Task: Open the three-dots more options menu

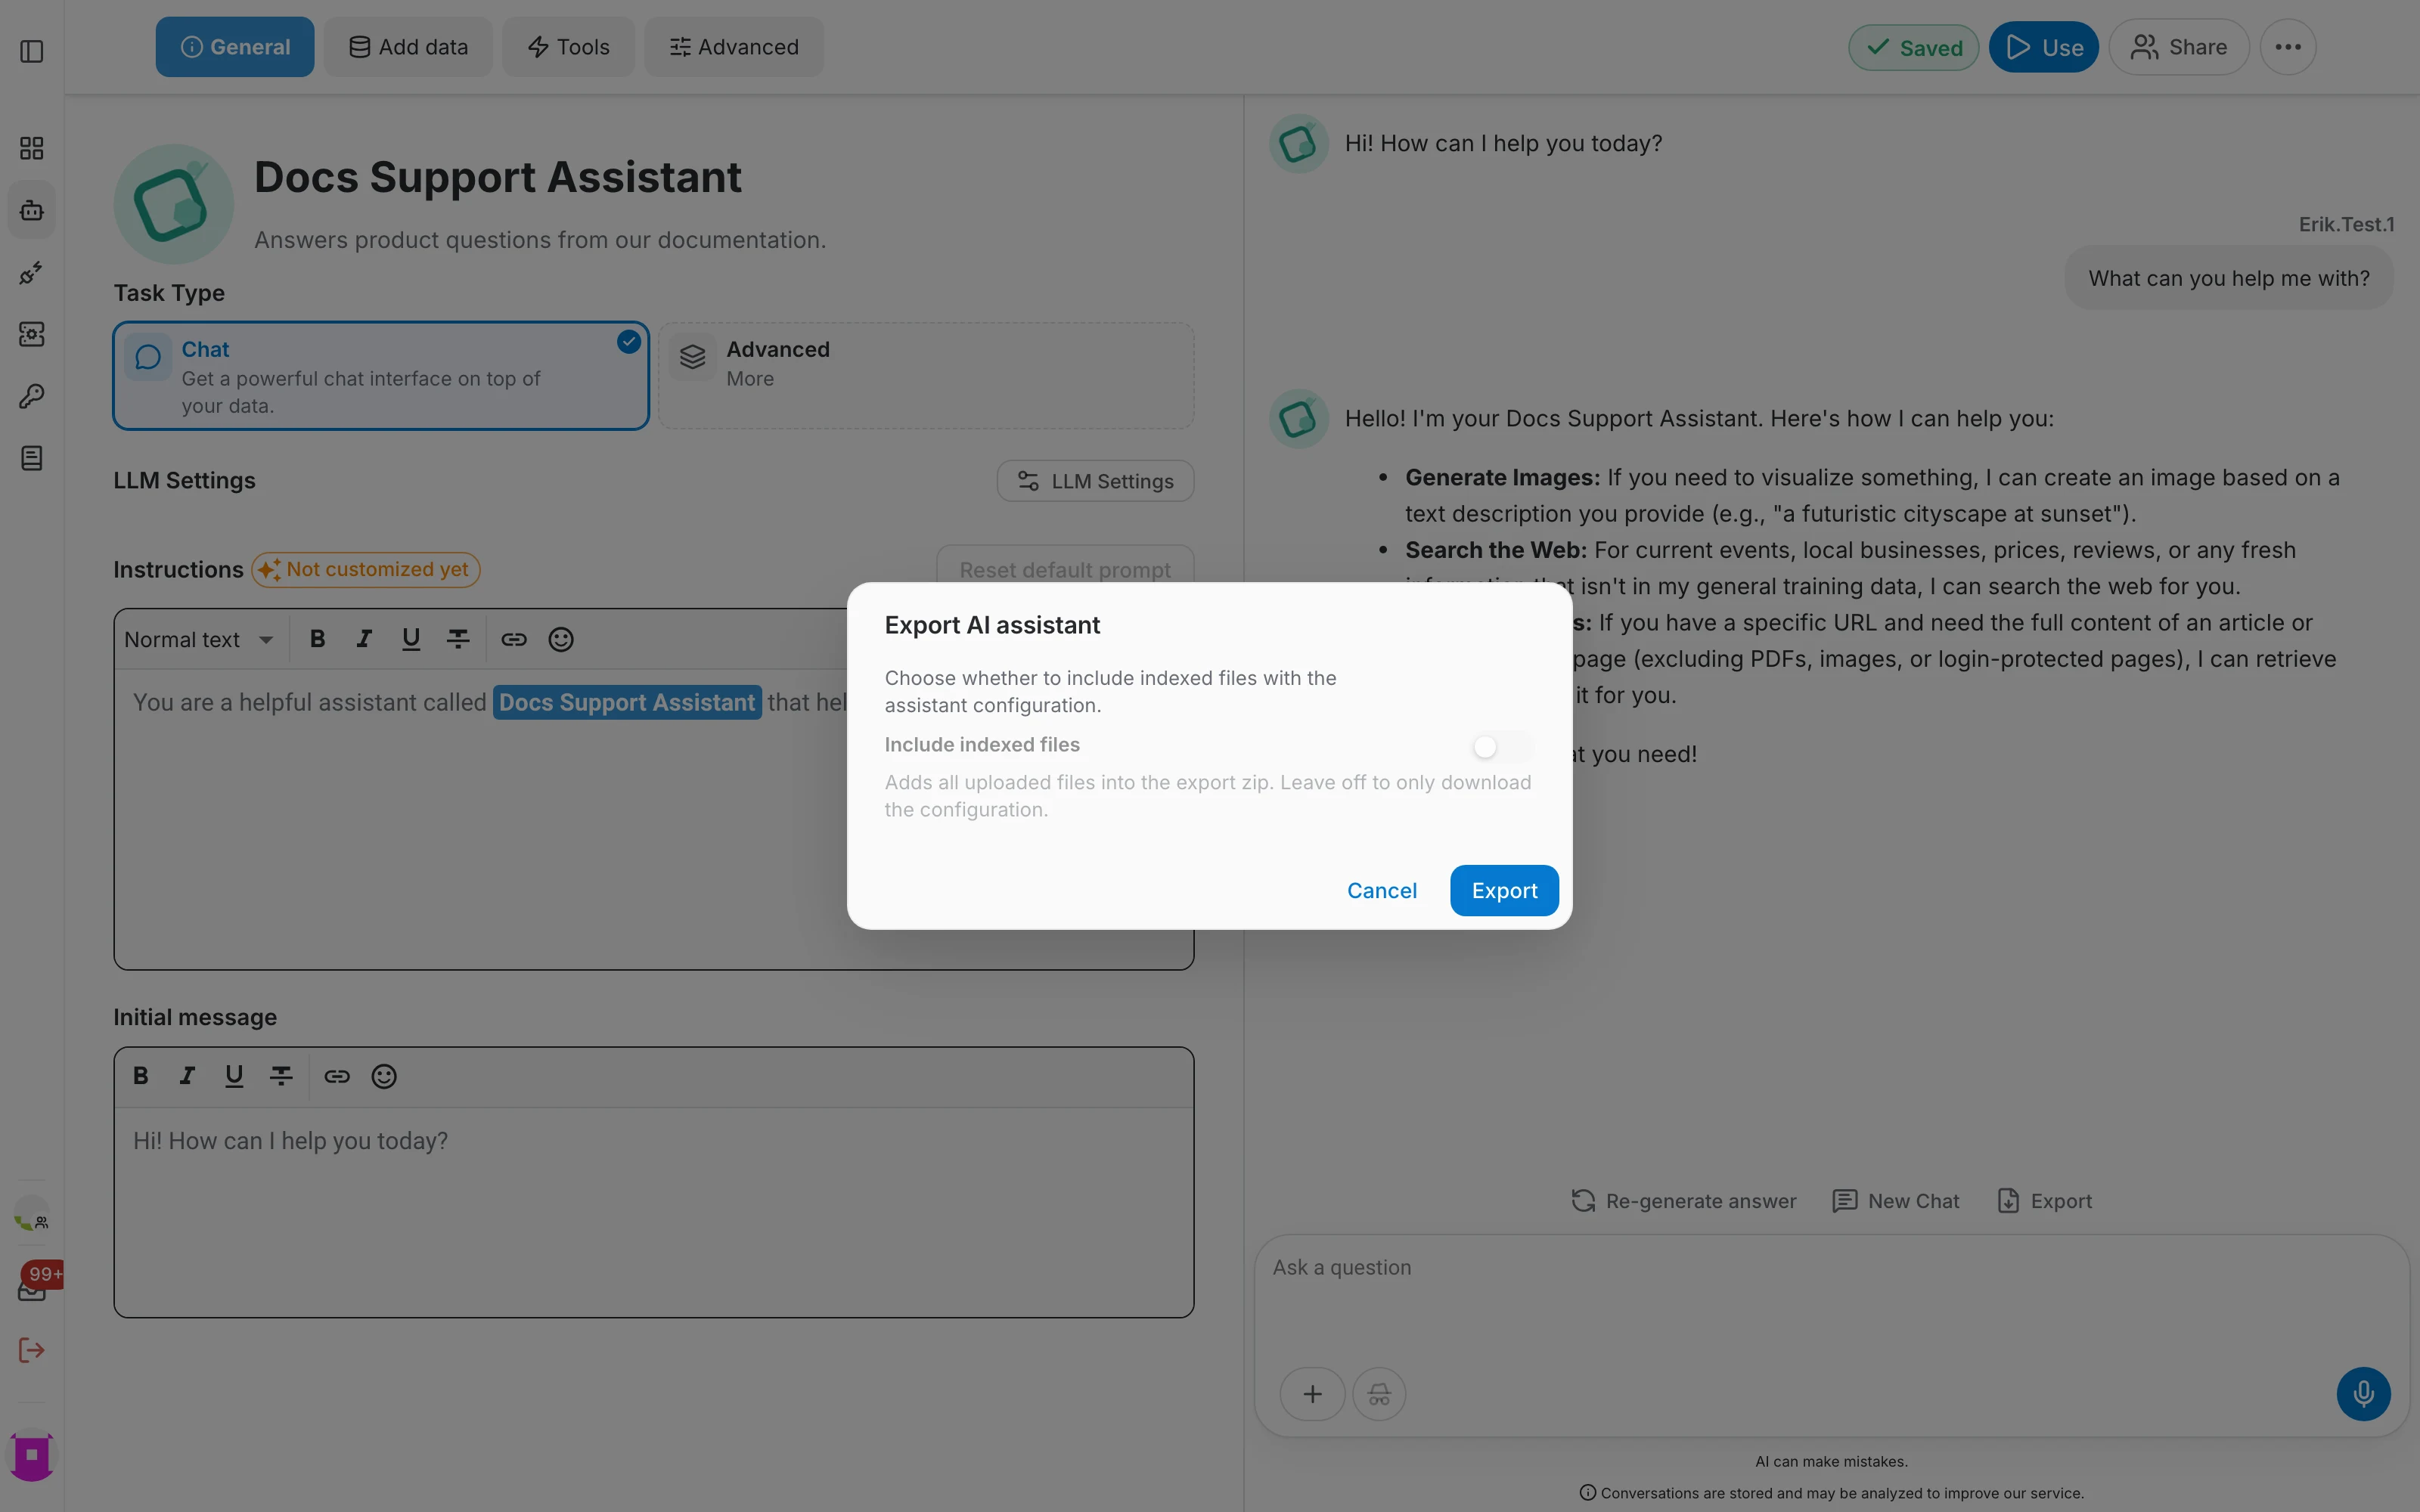Action: point(2288,47)
